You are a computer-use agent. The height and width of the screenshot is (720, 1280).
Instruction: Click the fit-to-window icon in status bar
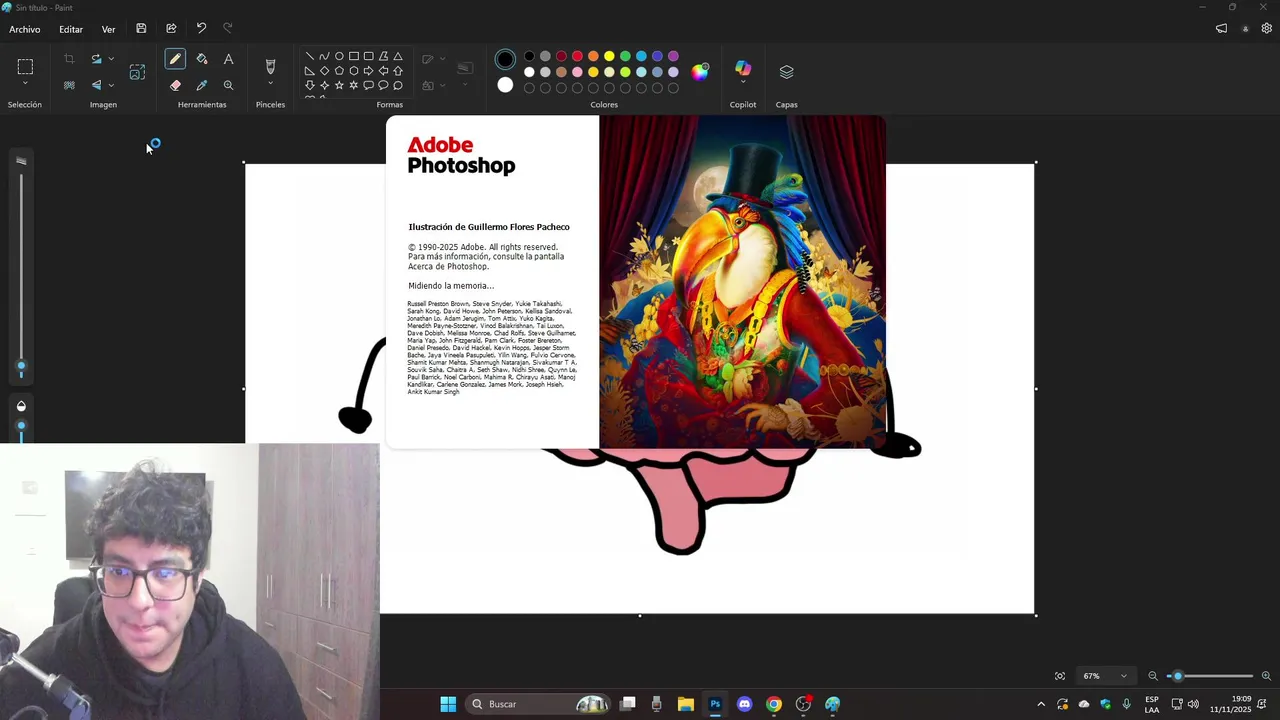tap(1060, 676)
